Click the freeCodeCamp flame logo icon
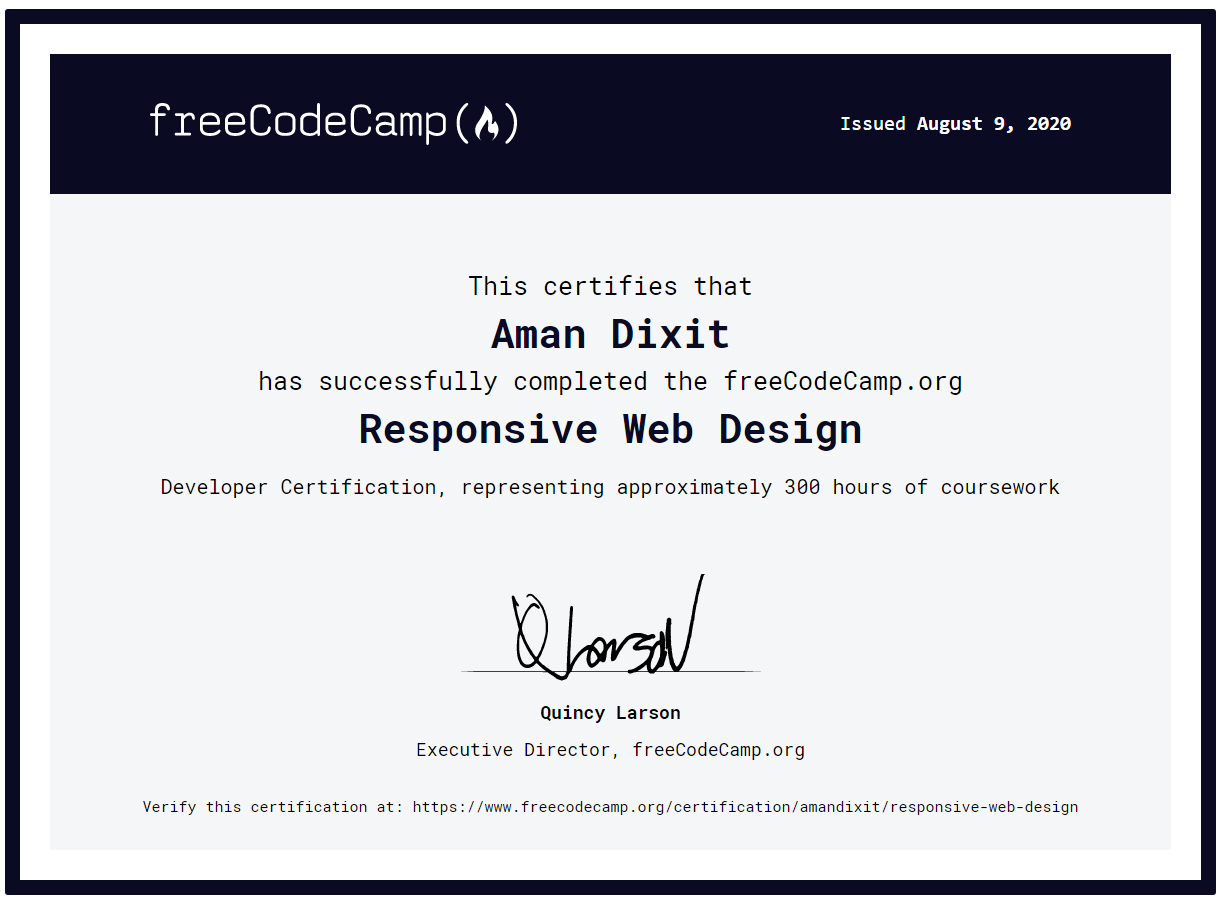Image resolution: width=1232 pixels, height=897 pixels. 486,123
